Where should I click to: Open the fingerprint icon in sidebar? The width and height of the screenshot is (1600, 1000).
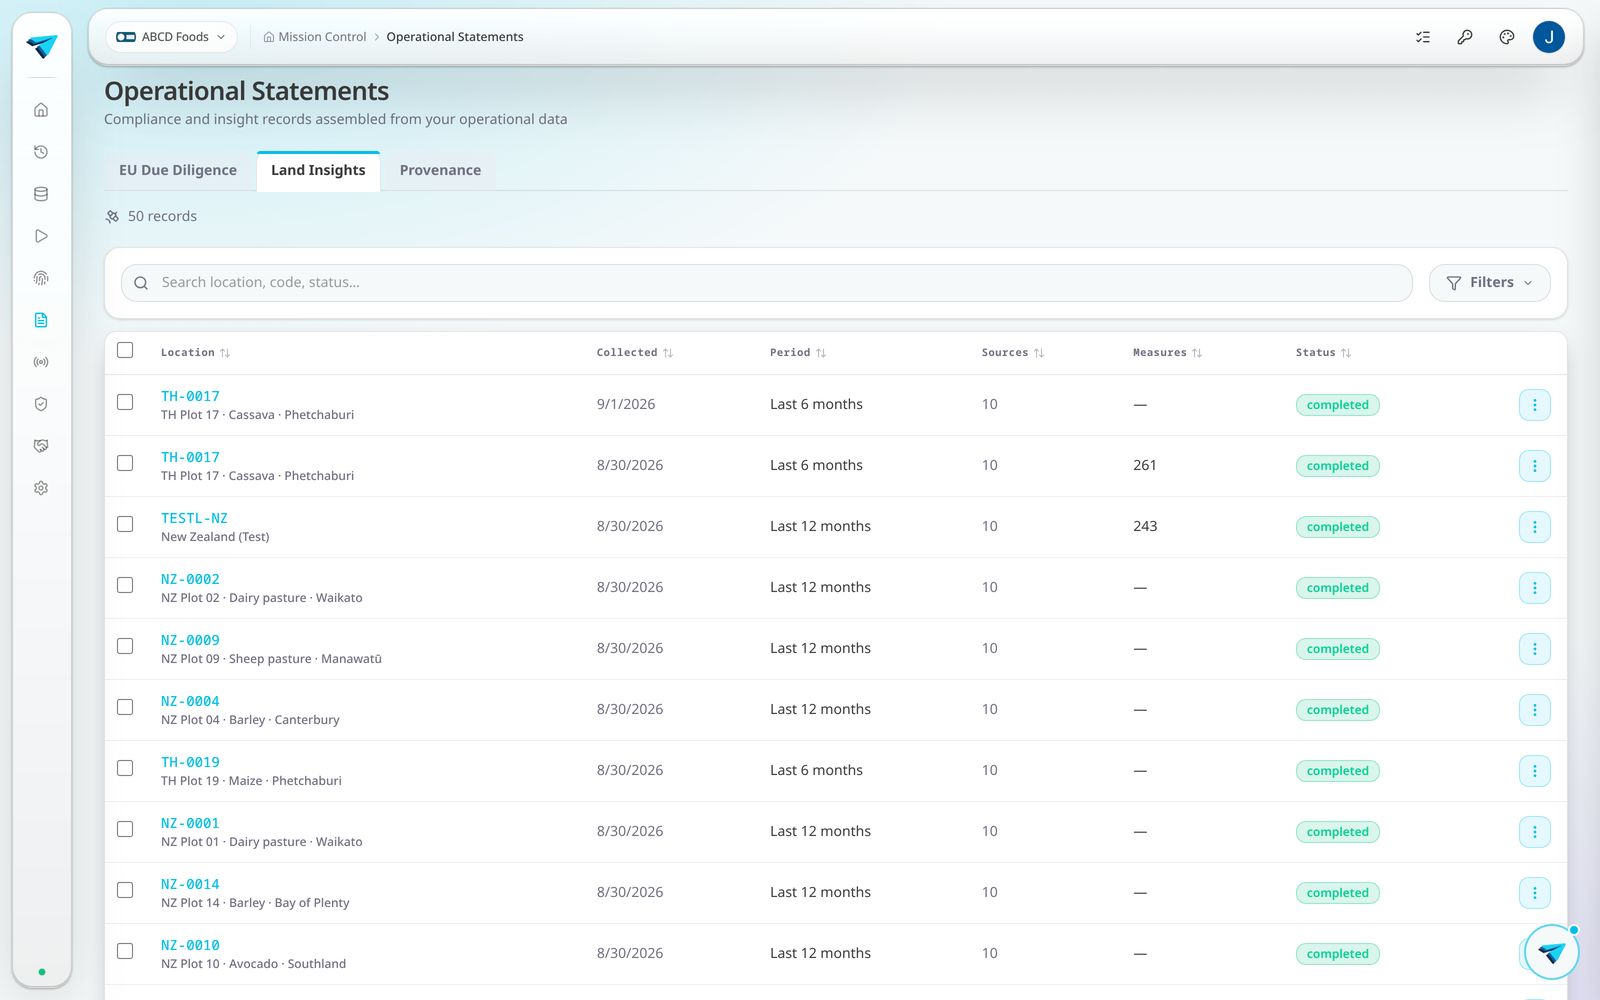click(41, 278)
